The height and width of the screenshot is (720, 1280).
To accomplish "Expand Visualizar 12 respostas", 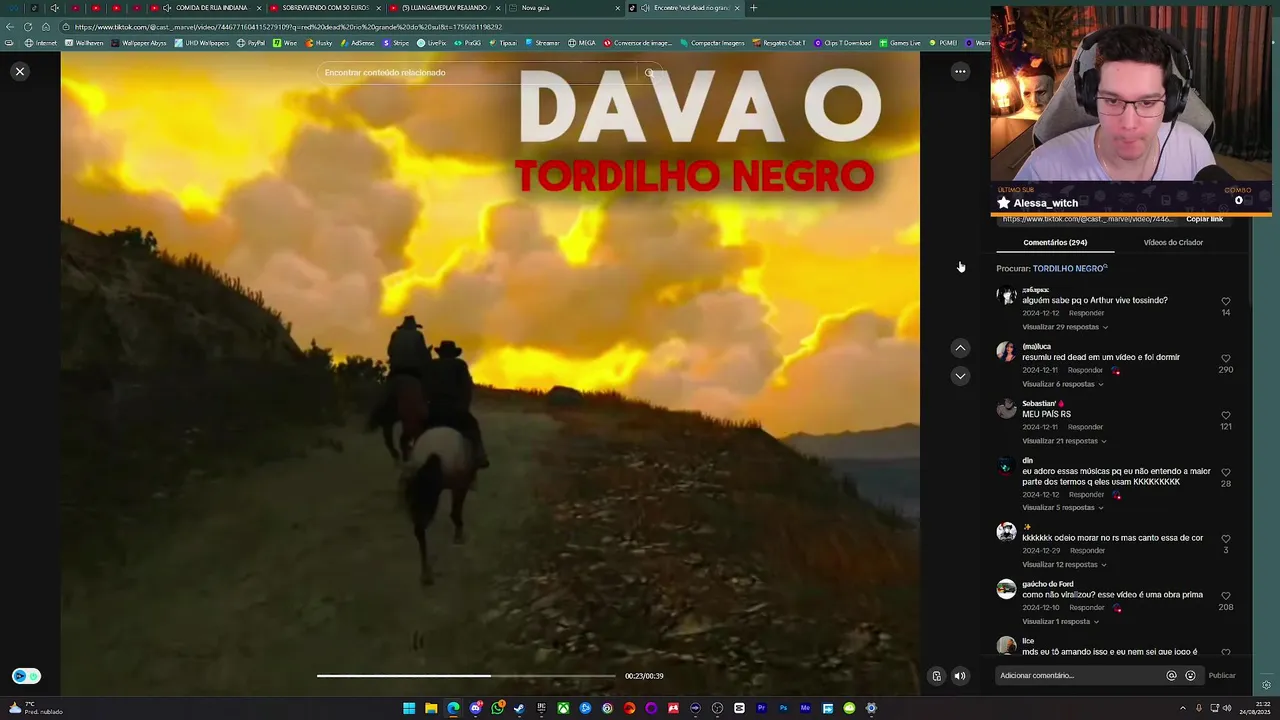I will [1064, 565].
